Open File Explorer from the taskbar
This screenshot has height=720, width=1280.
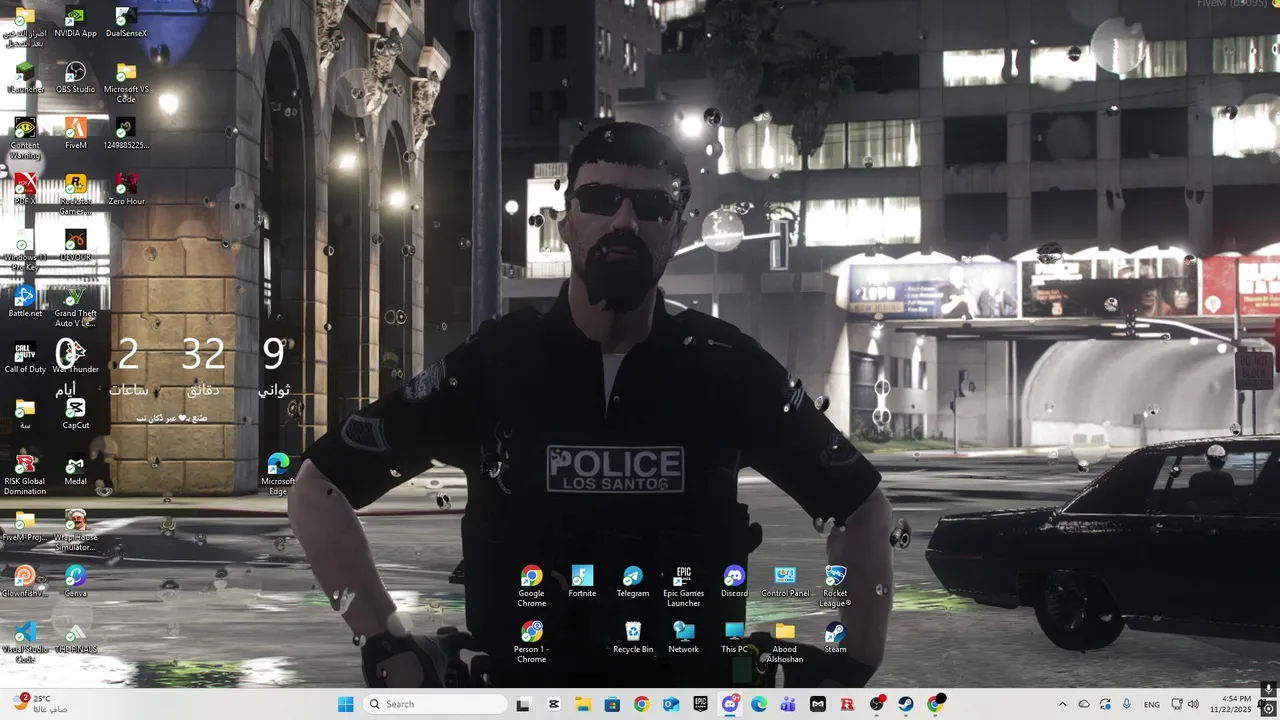(x=583, y=704)
